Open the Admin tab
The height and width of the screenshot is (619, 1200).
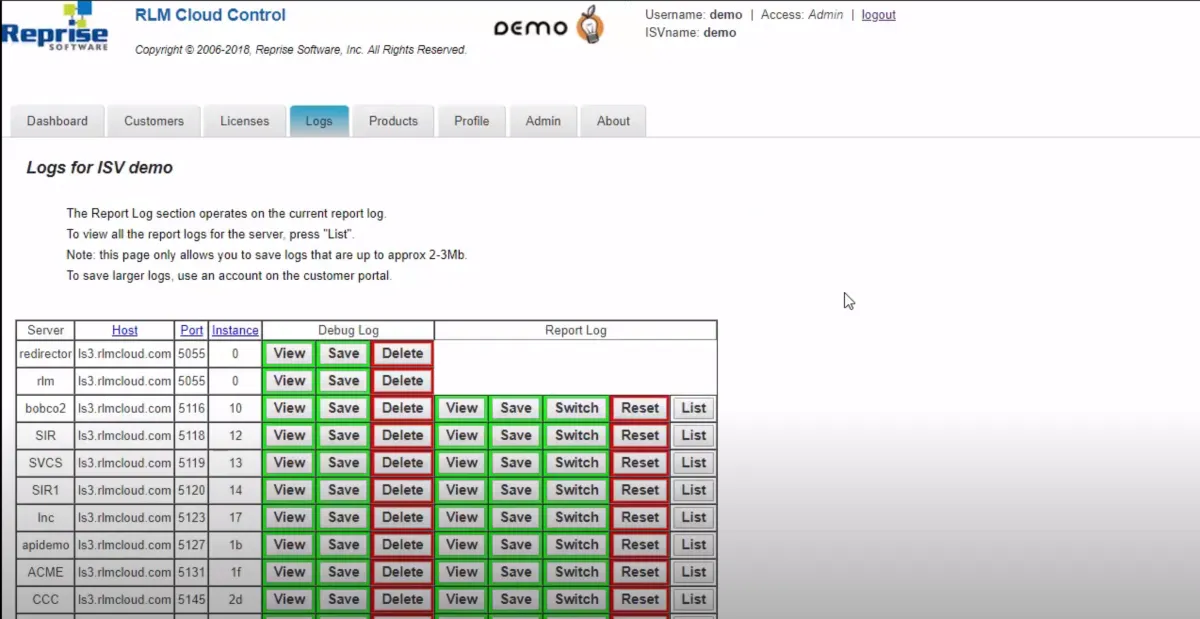(543, 121)
